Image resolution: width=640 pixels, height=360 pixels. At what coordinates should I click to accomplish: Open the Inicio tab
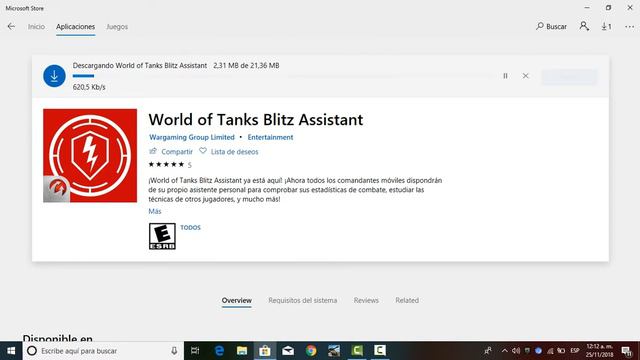tap(36, 27)
